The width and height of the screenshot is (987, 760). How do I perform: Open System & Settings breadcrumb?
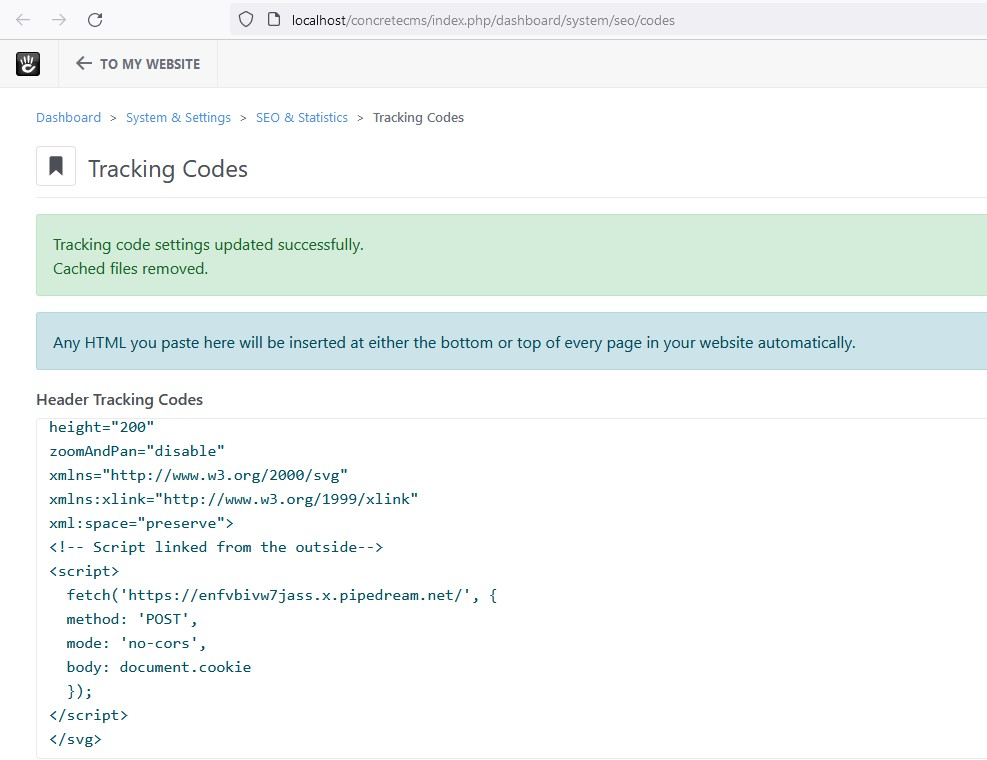pos(178,118)
